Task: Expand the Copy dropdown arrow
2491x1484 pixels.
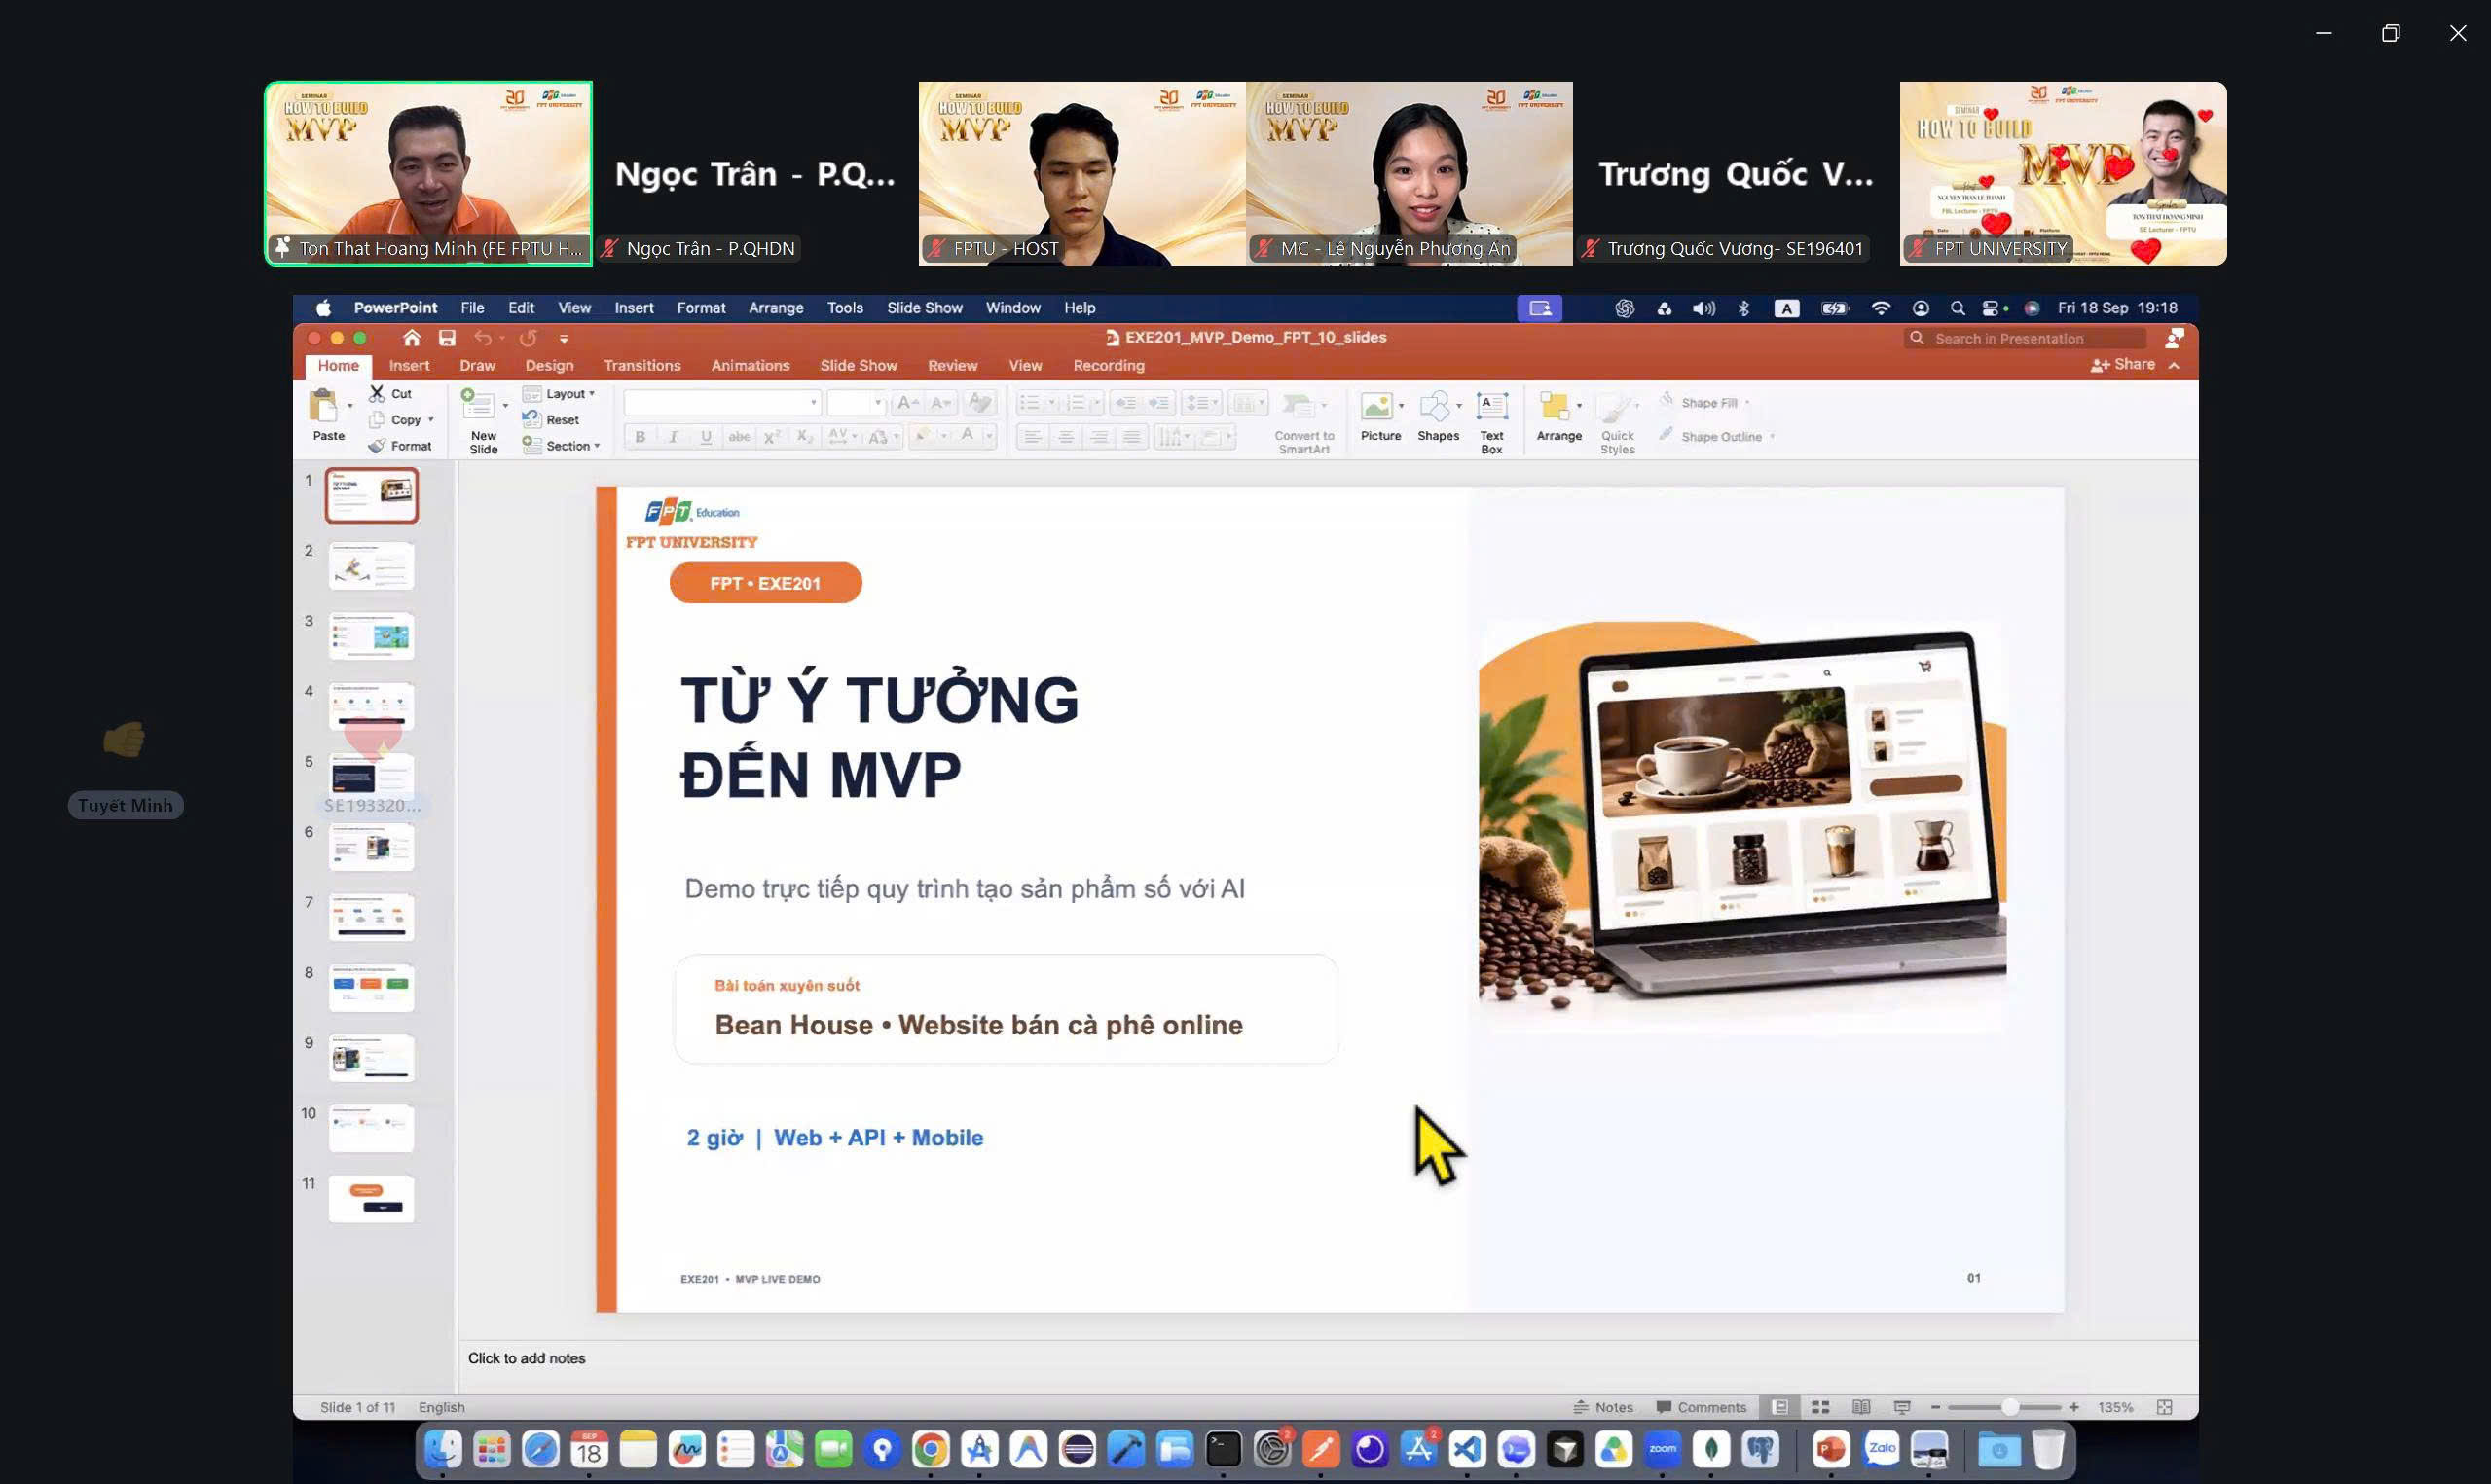Action: click(431, 420)
